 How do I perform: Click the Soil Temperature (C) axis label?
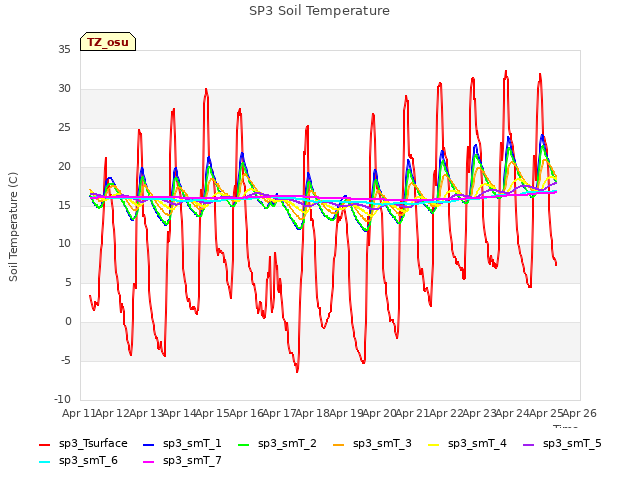tap(13, 227)
